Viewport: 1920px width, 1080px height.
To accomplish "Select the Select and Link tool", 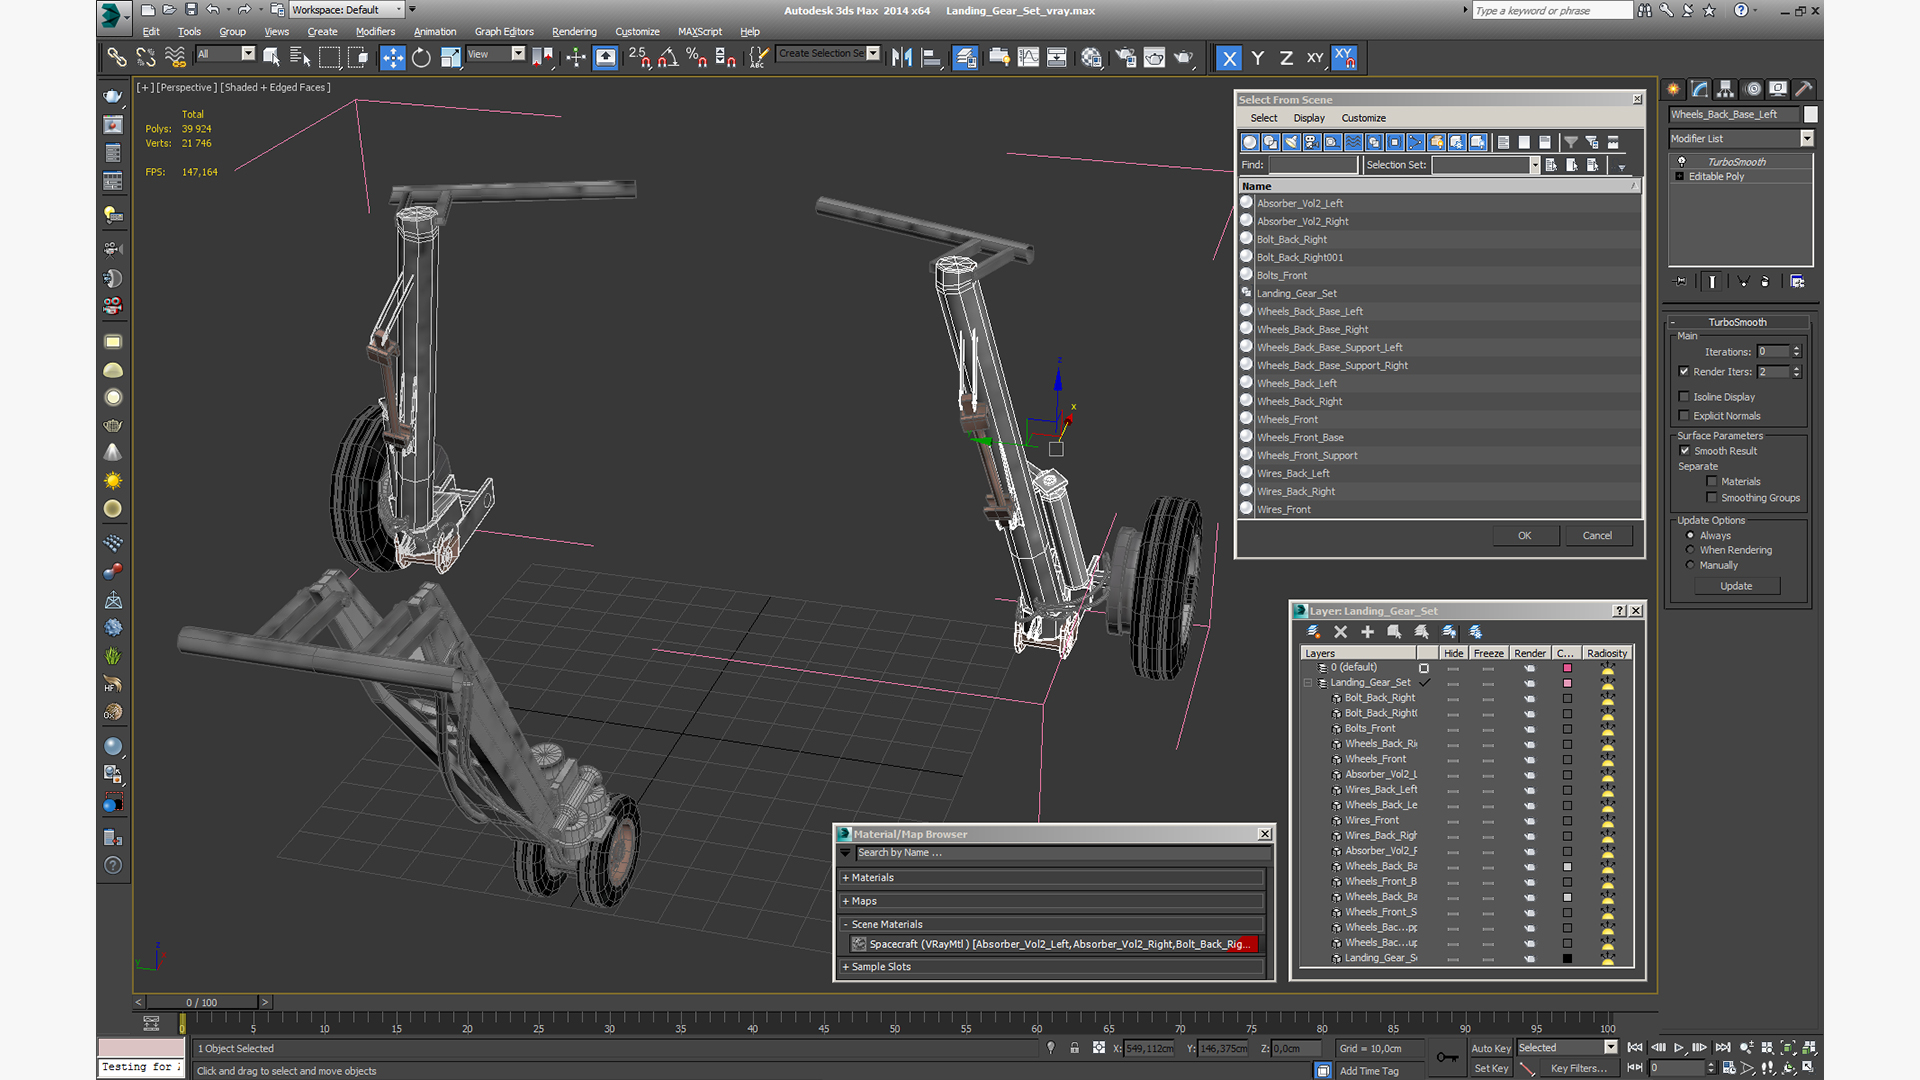I will click(x=117, y=57).
